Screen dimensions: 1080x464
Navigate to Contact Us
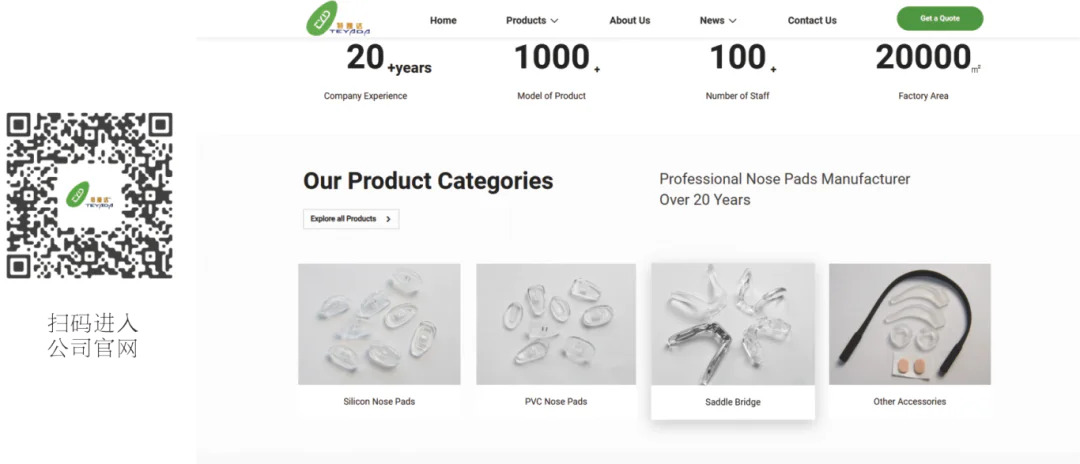point(812,20)
